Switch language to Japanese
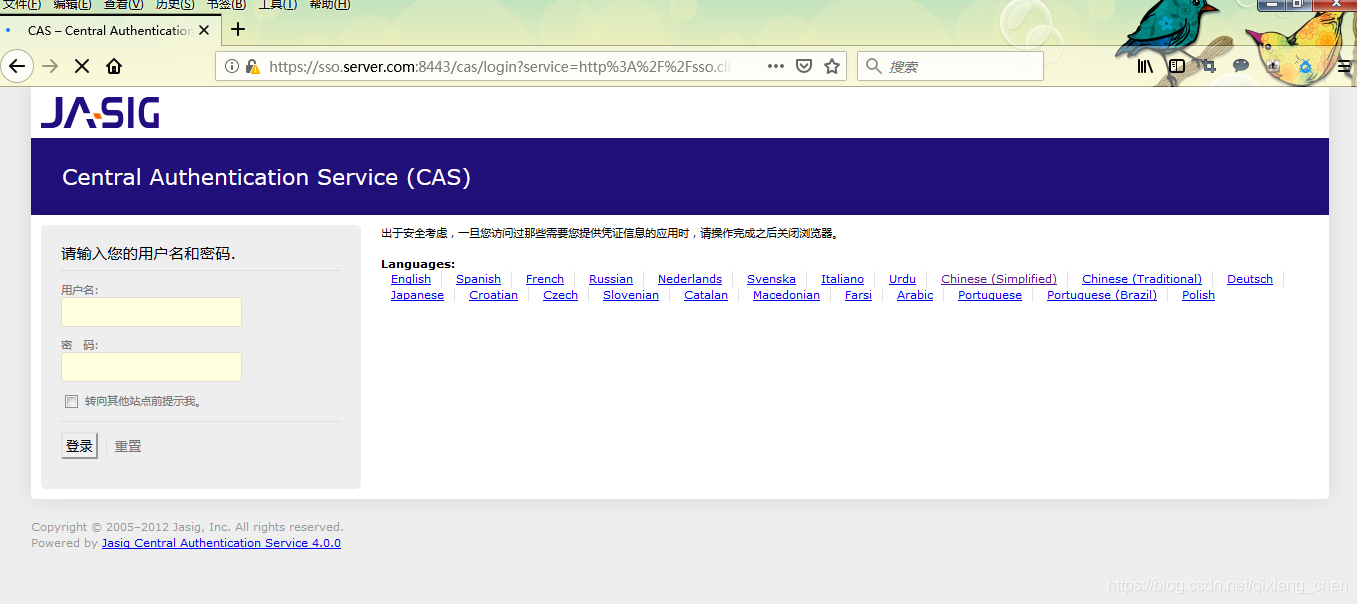Viewport: 1357px width, 604px height. tap(417, 295)
